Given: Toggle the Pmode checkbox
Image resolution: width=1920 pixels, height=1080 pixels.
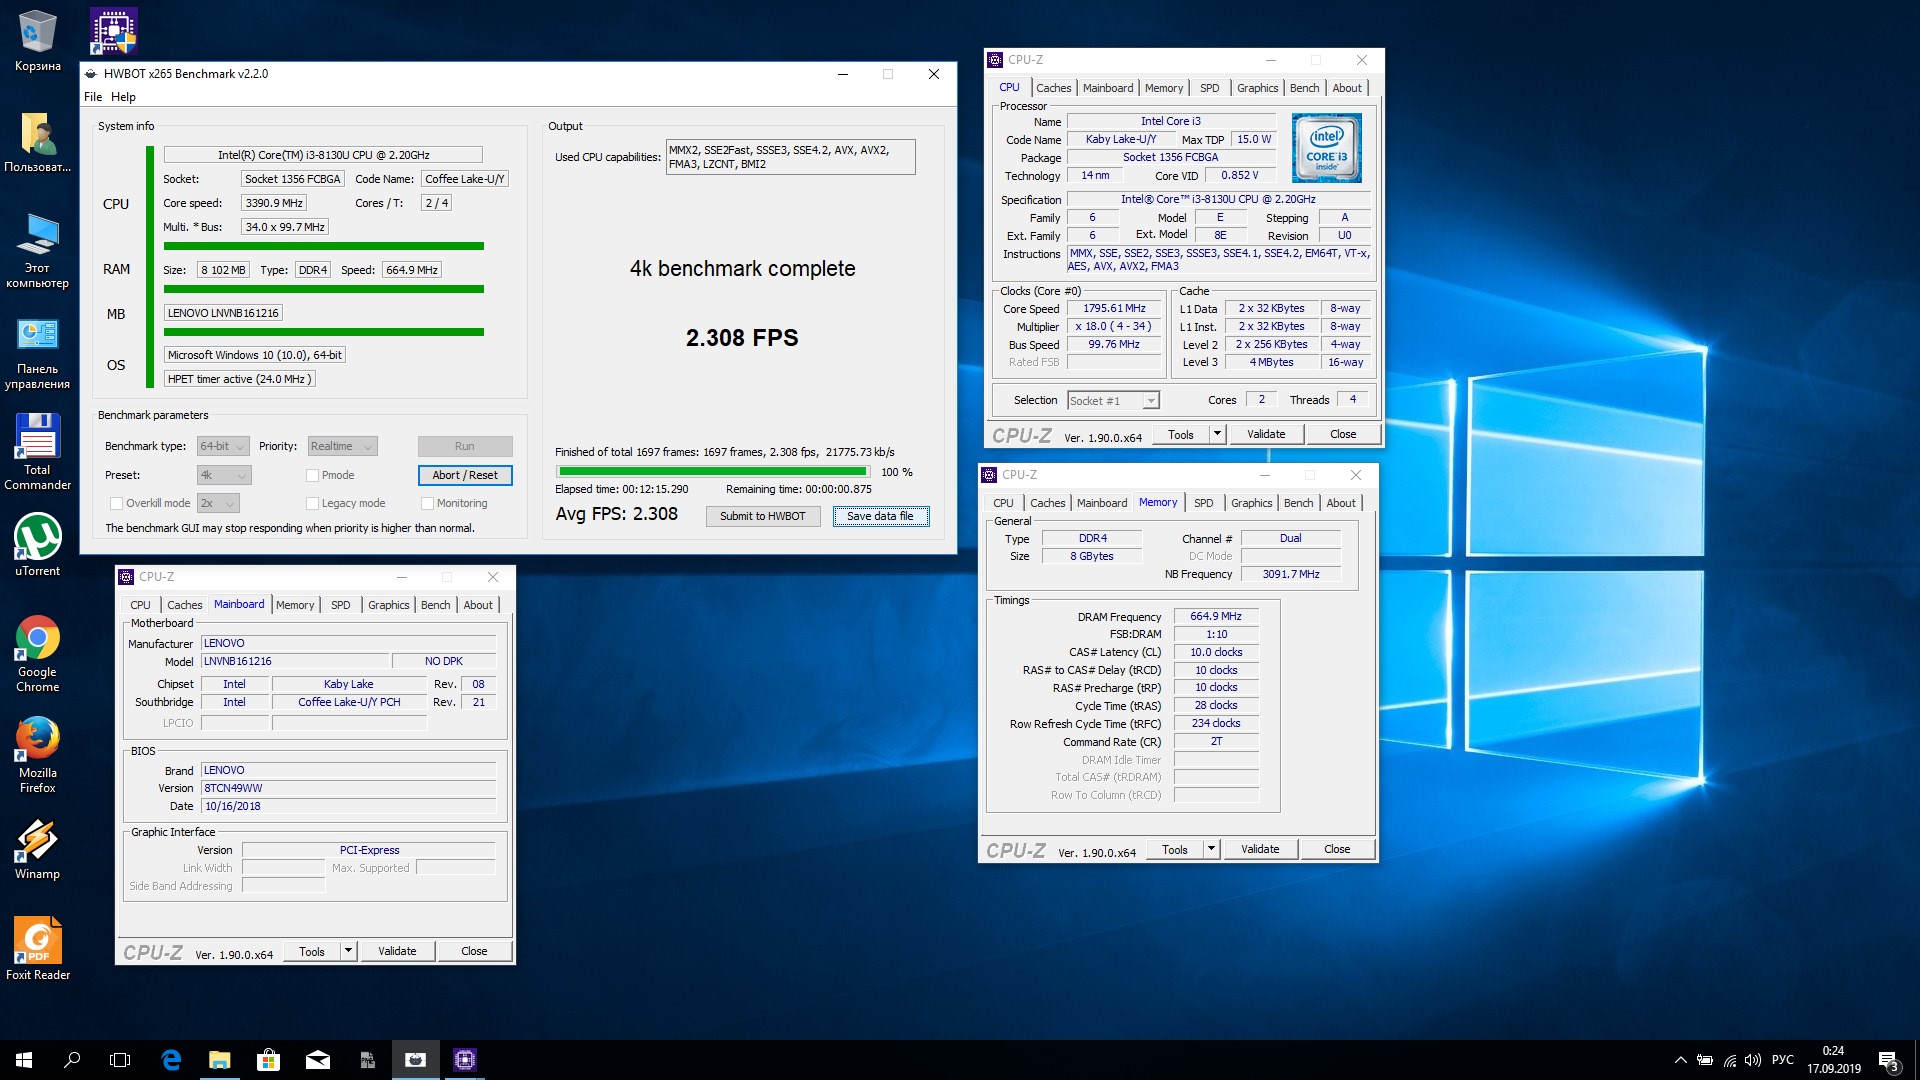Looking at the screenshot, I should coord(312,475).
